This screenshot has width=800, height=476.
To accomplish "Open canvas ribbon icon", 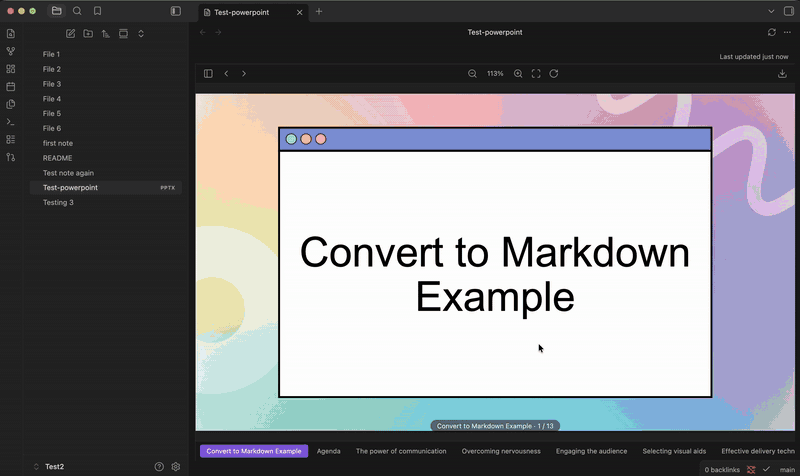I will coord(11,69).
